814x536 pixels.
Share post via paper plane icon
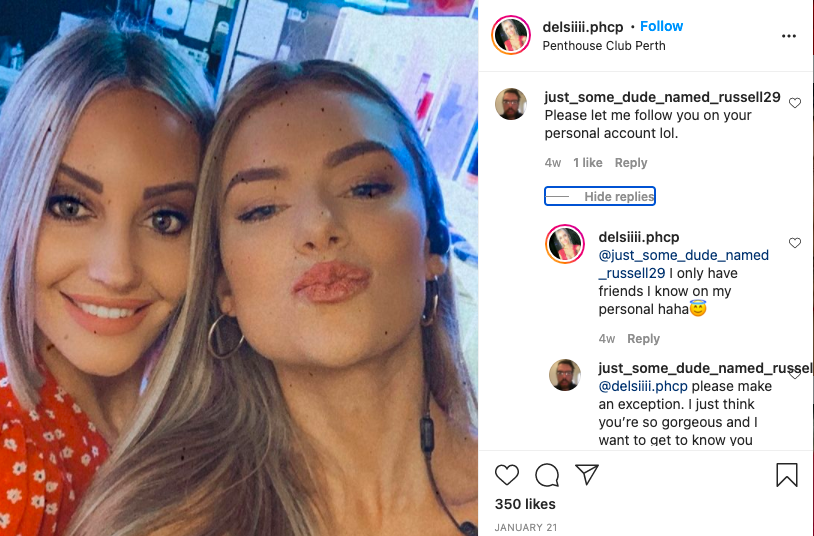(x=587, y=474)
